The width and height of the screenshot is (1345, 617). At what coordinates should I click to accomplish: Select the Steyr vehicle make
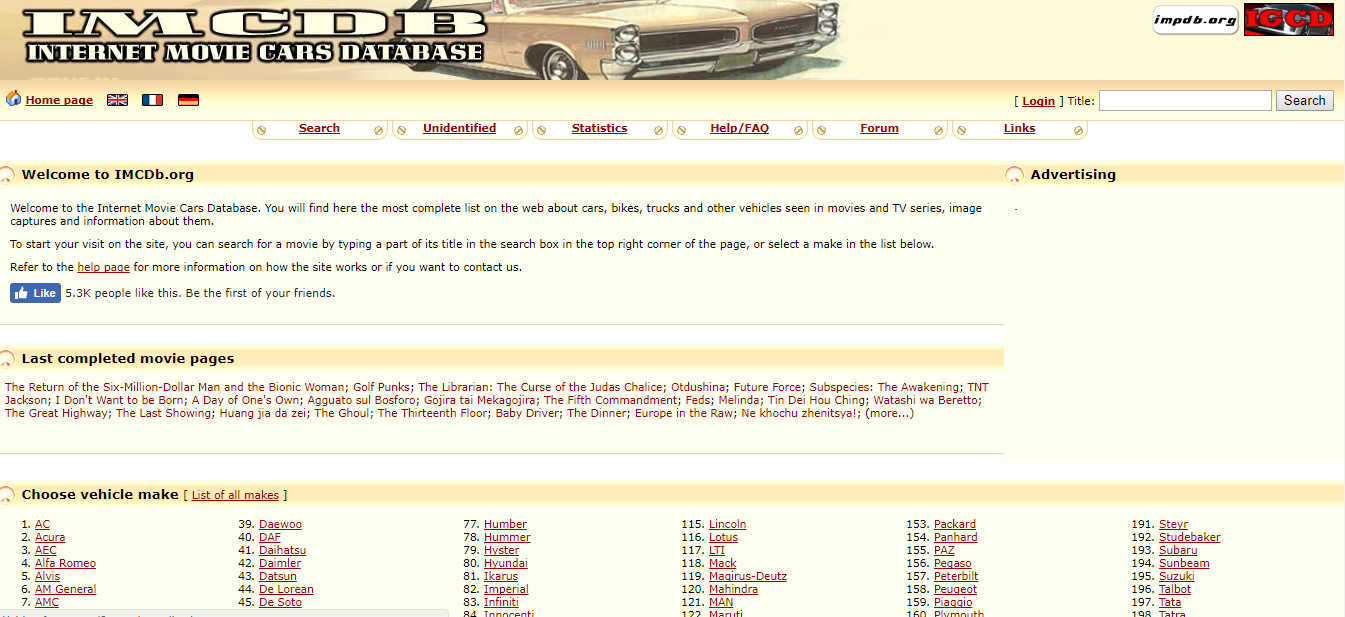(x=1173, y=524)
